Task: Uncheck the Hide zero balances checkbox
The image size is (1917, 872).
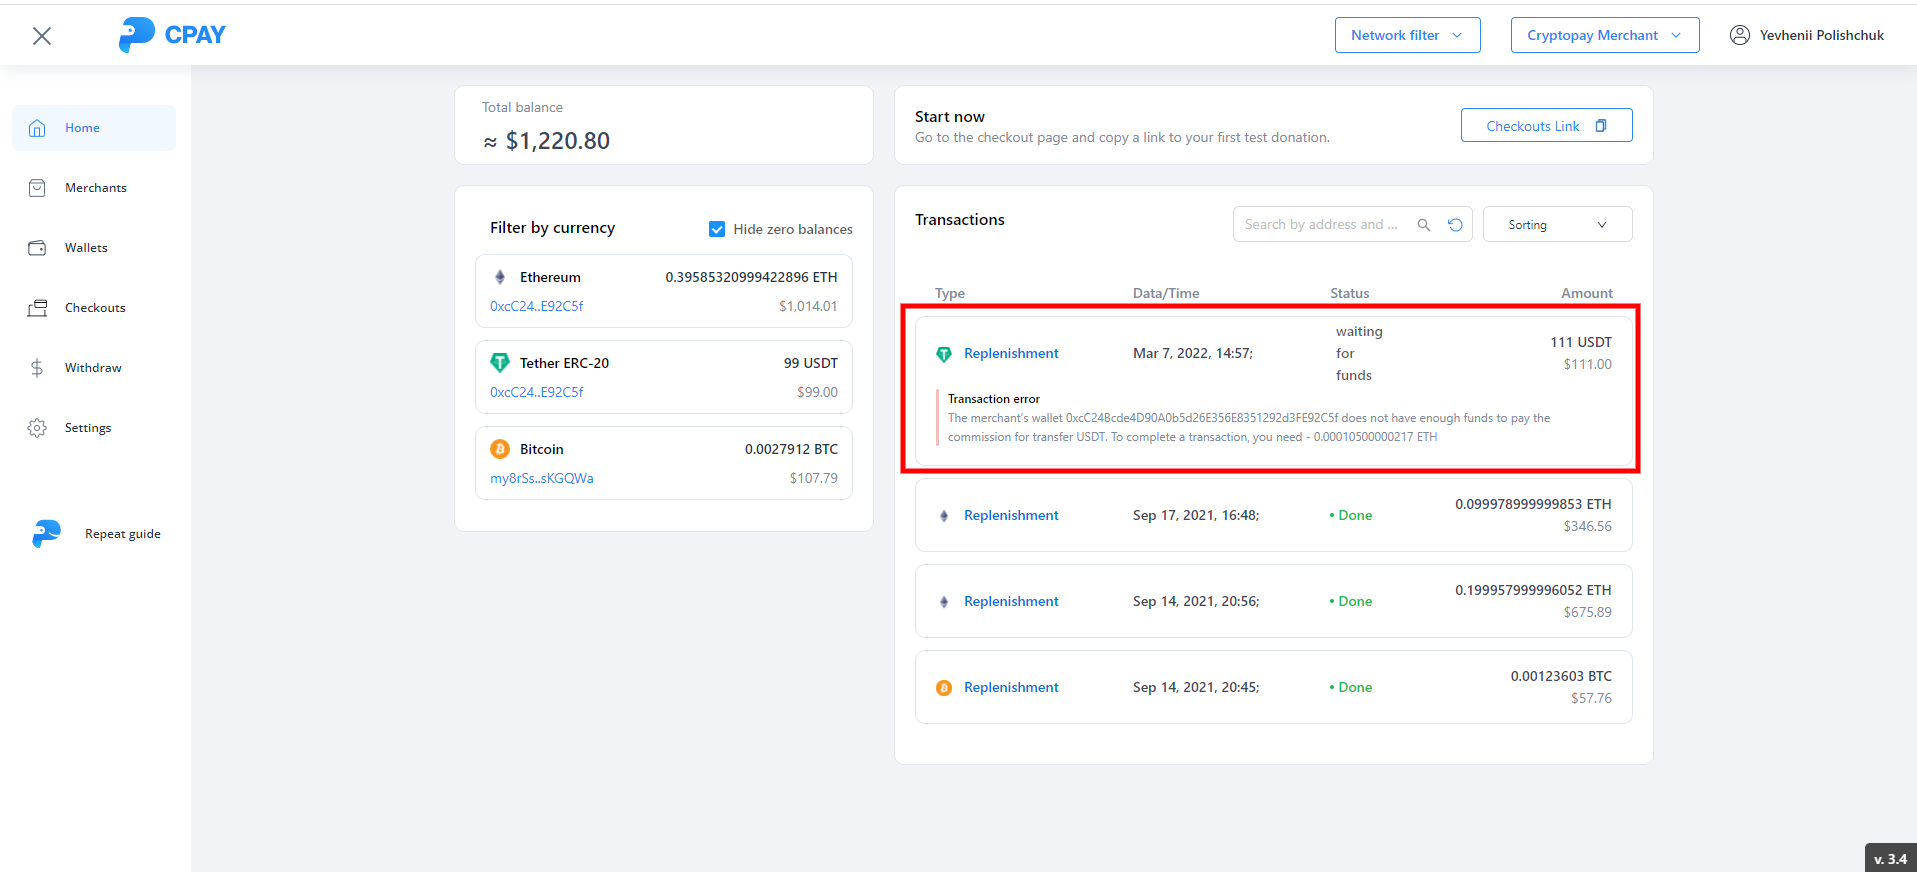Action: (x=717, y=229)
